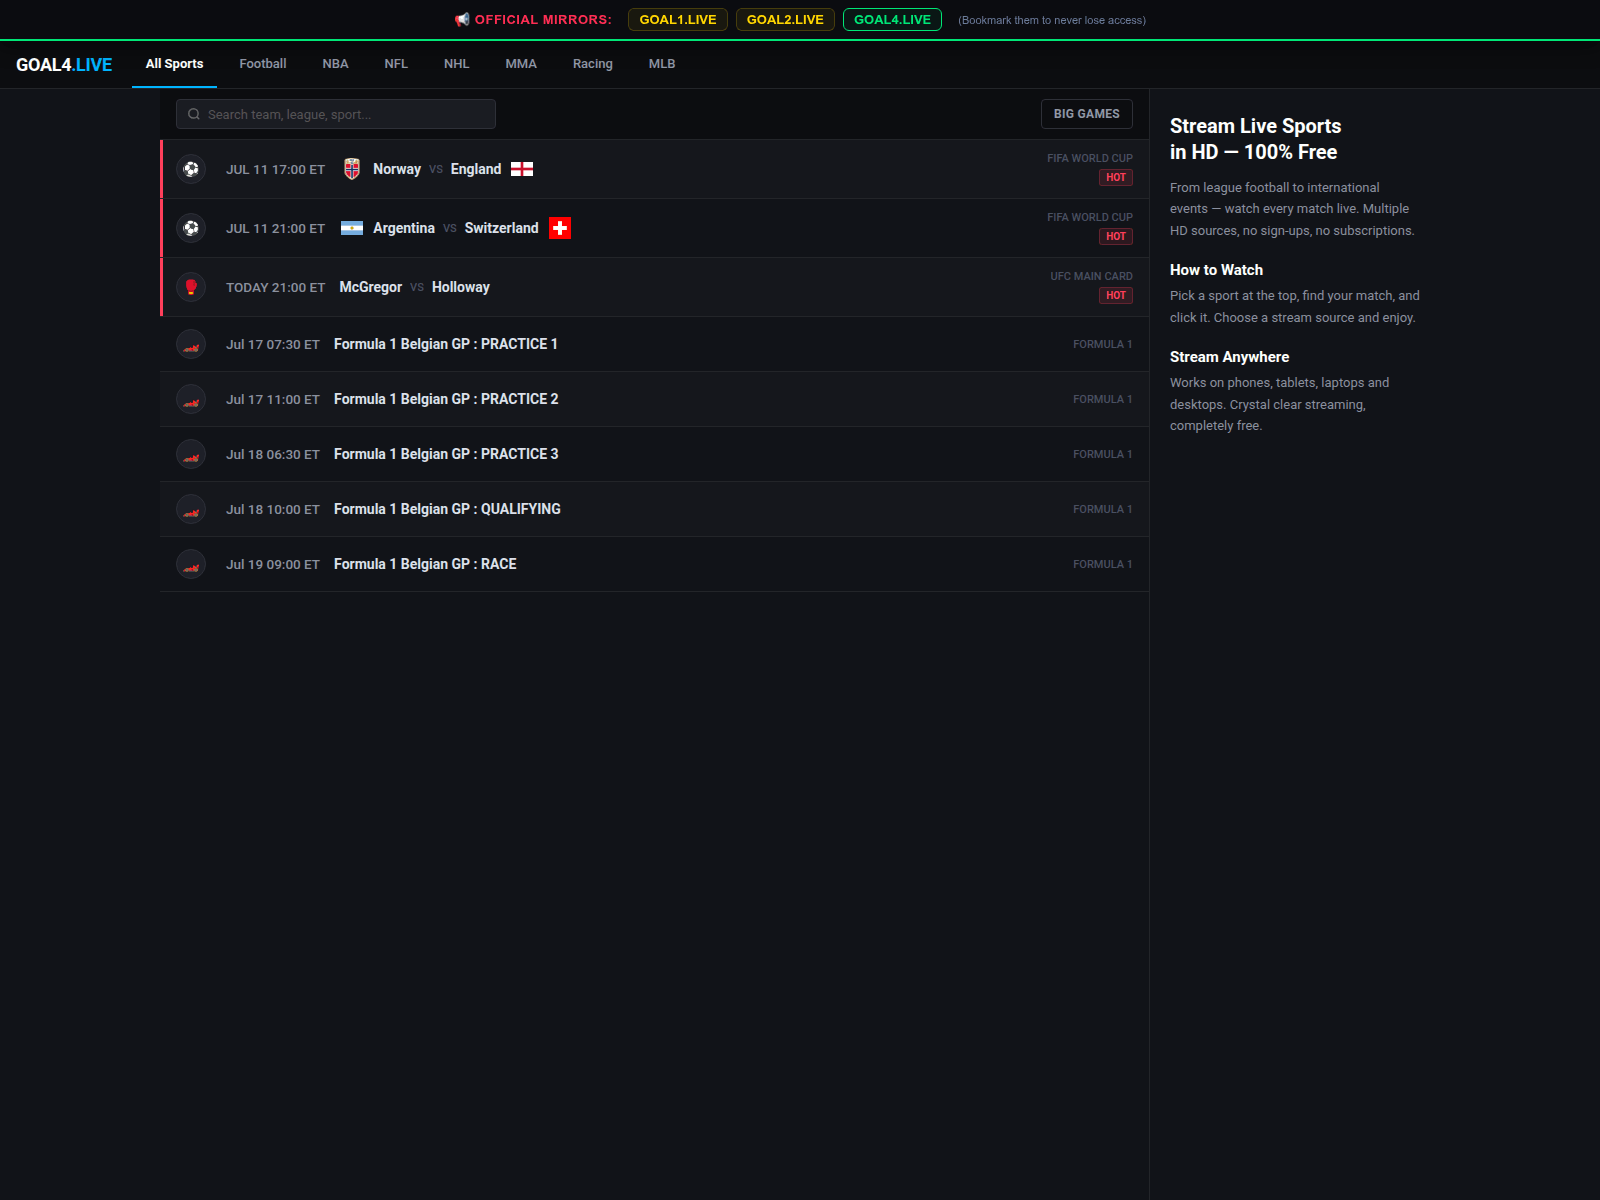Viewport: 1600px width, 1200px height.
Task: Click the Norway crest icon
Action: coord(352,169)
